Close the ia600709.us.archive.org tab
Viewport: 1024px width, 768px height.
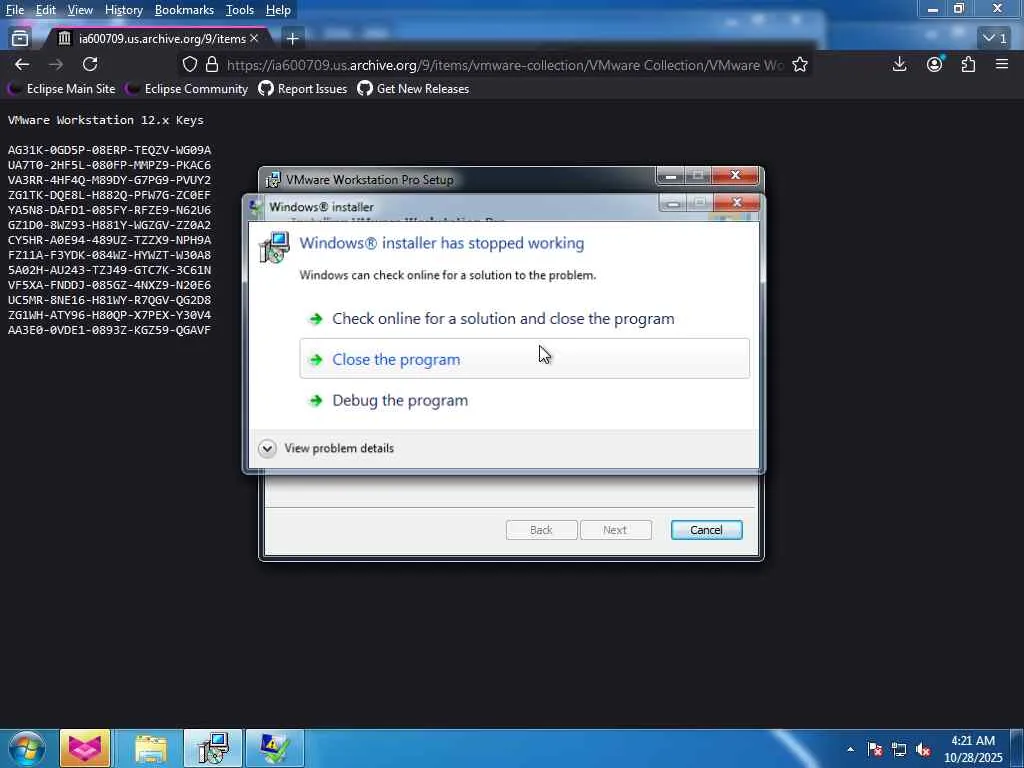254,39
